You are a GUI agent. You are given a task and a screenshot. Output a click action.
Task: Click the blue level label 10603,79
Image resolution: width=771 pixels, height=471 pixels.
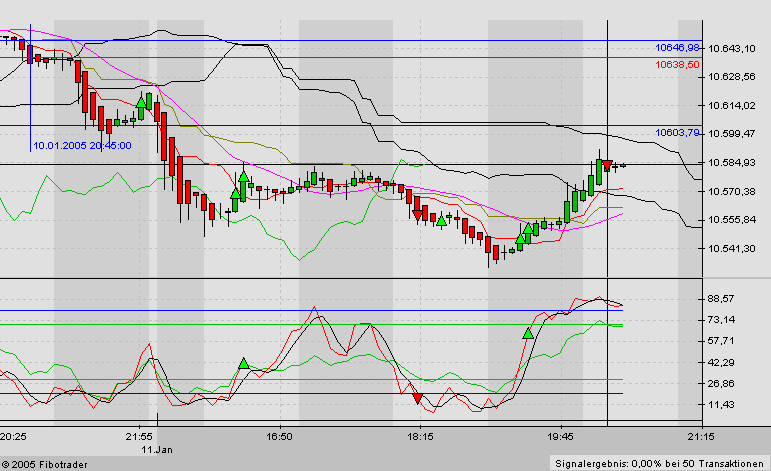click(x=677, y=132)
